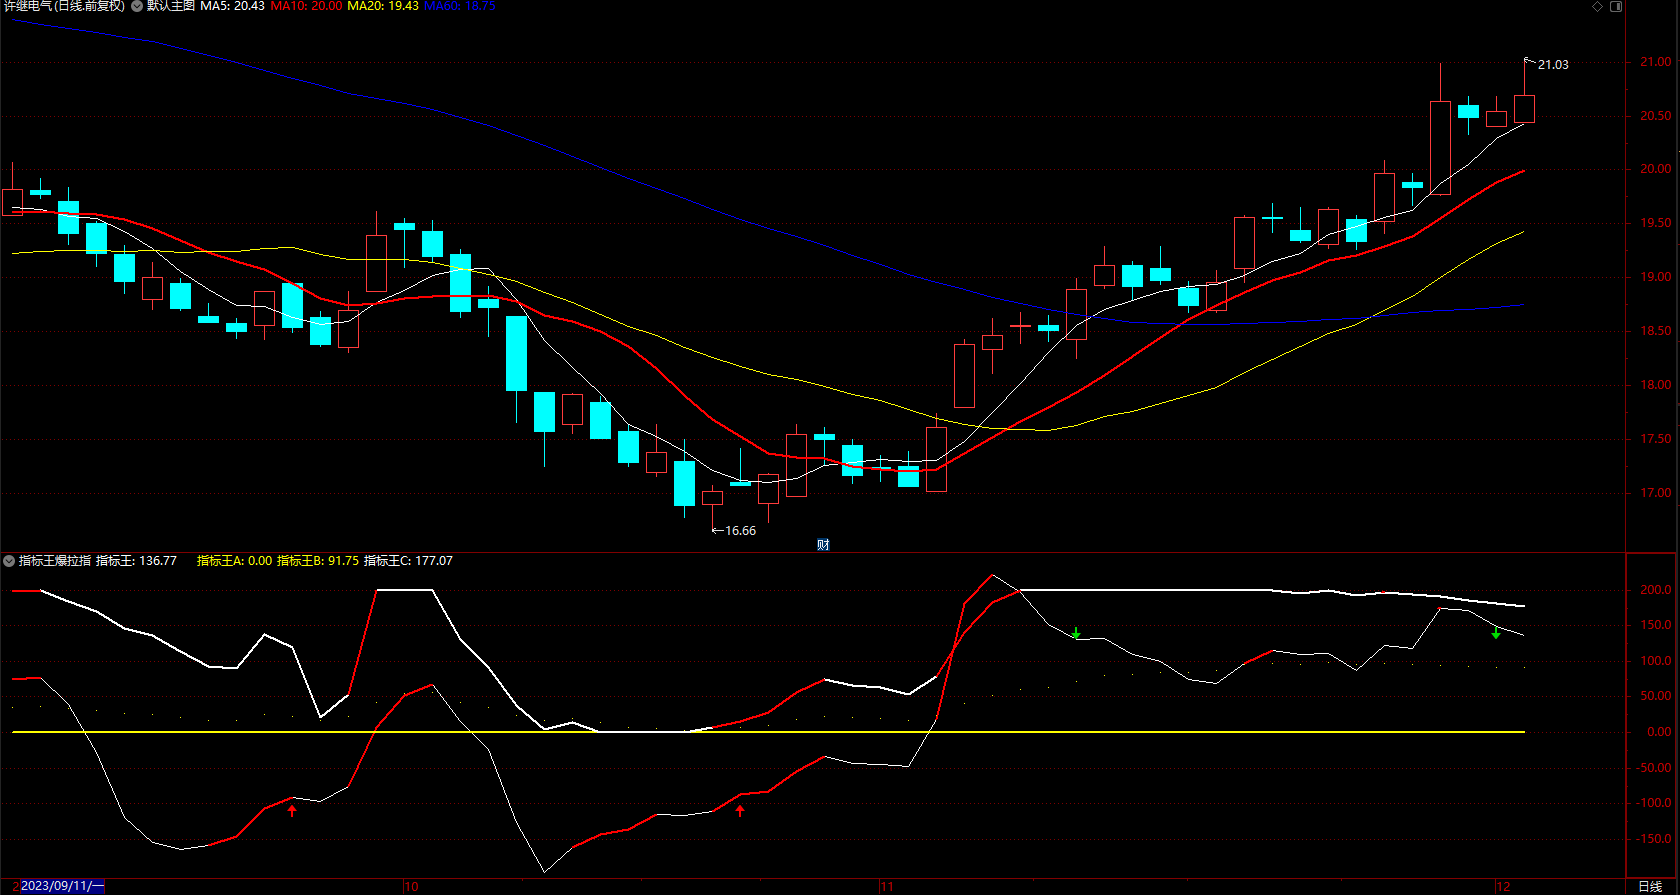The image size is (1680, 895).
Task: Click the red up arrow signal in September
Action: [x=292, y=811]
